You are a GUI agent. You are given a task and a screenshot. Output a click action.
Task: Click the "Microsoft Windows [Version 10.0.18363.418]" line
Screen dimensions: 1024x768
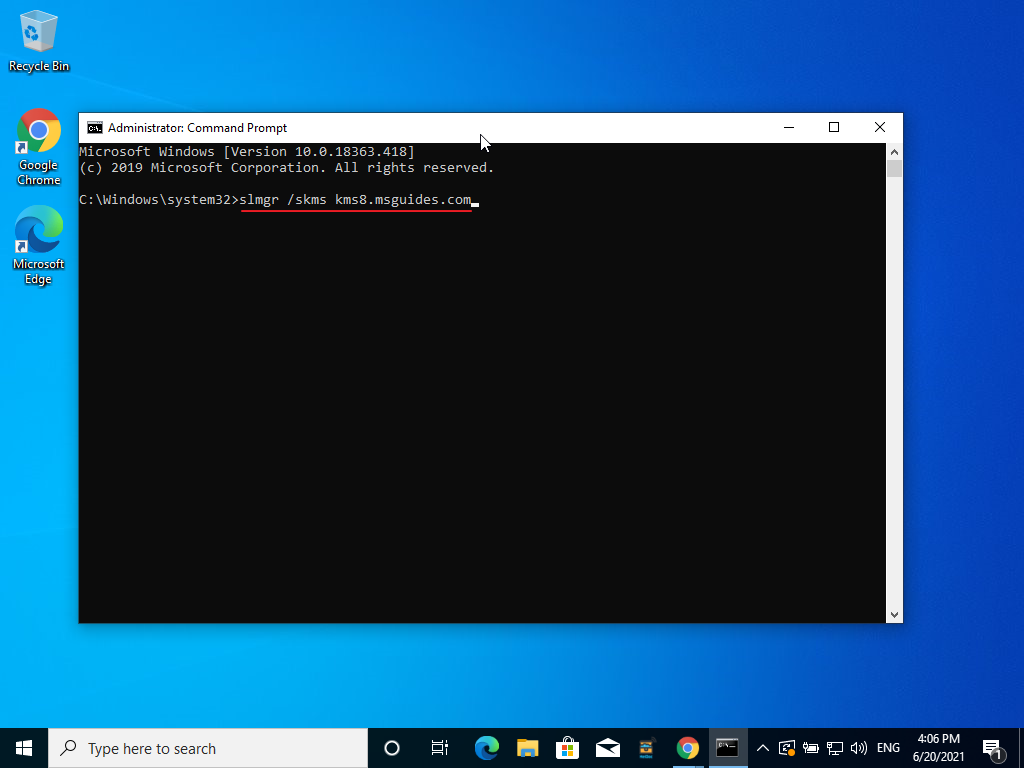(x=247, y=152)
